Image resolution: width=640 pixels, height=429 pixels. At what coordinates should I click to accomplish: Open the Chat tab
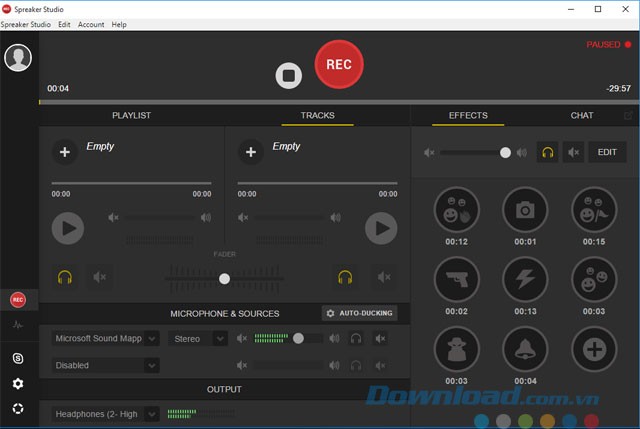(x=582, y=116)
